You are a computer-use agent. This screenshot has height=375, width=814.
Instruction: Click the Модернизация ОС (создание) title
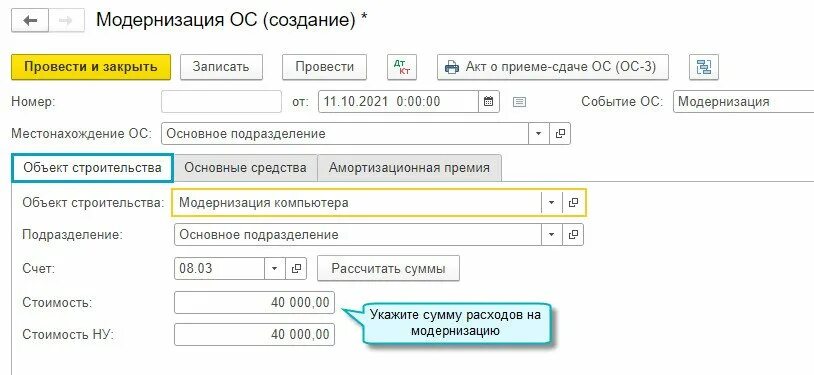pos(232,20)
